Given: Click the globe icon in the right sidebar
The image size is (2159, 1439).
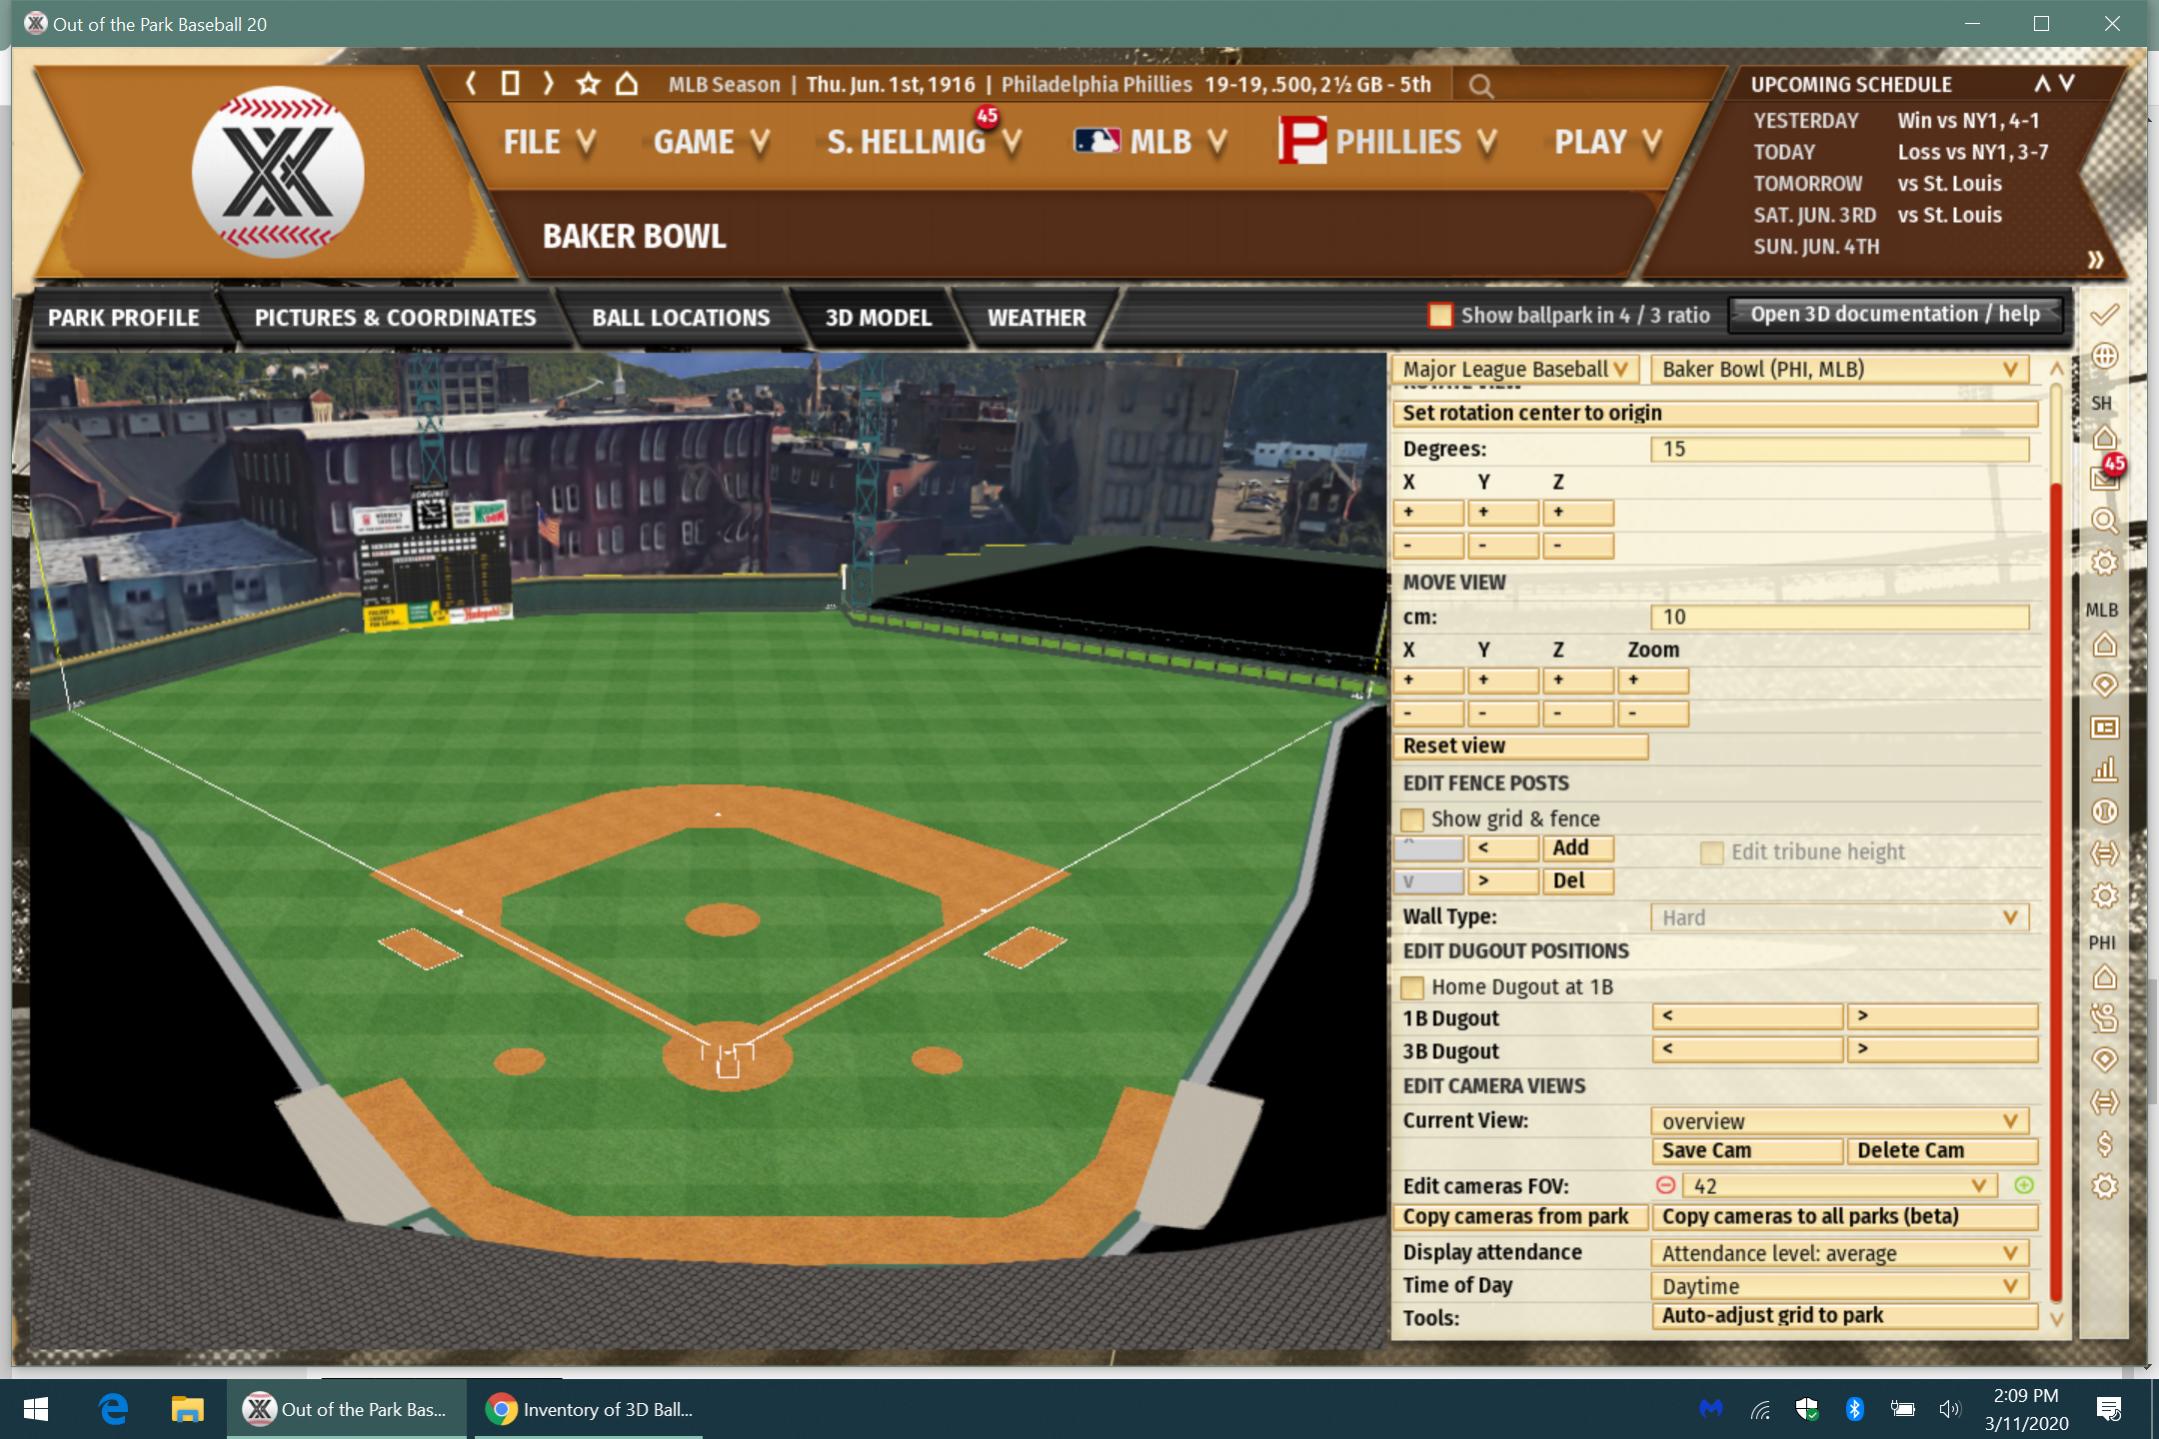Looking at the screenshot, I should click(x=2104, y=356).
